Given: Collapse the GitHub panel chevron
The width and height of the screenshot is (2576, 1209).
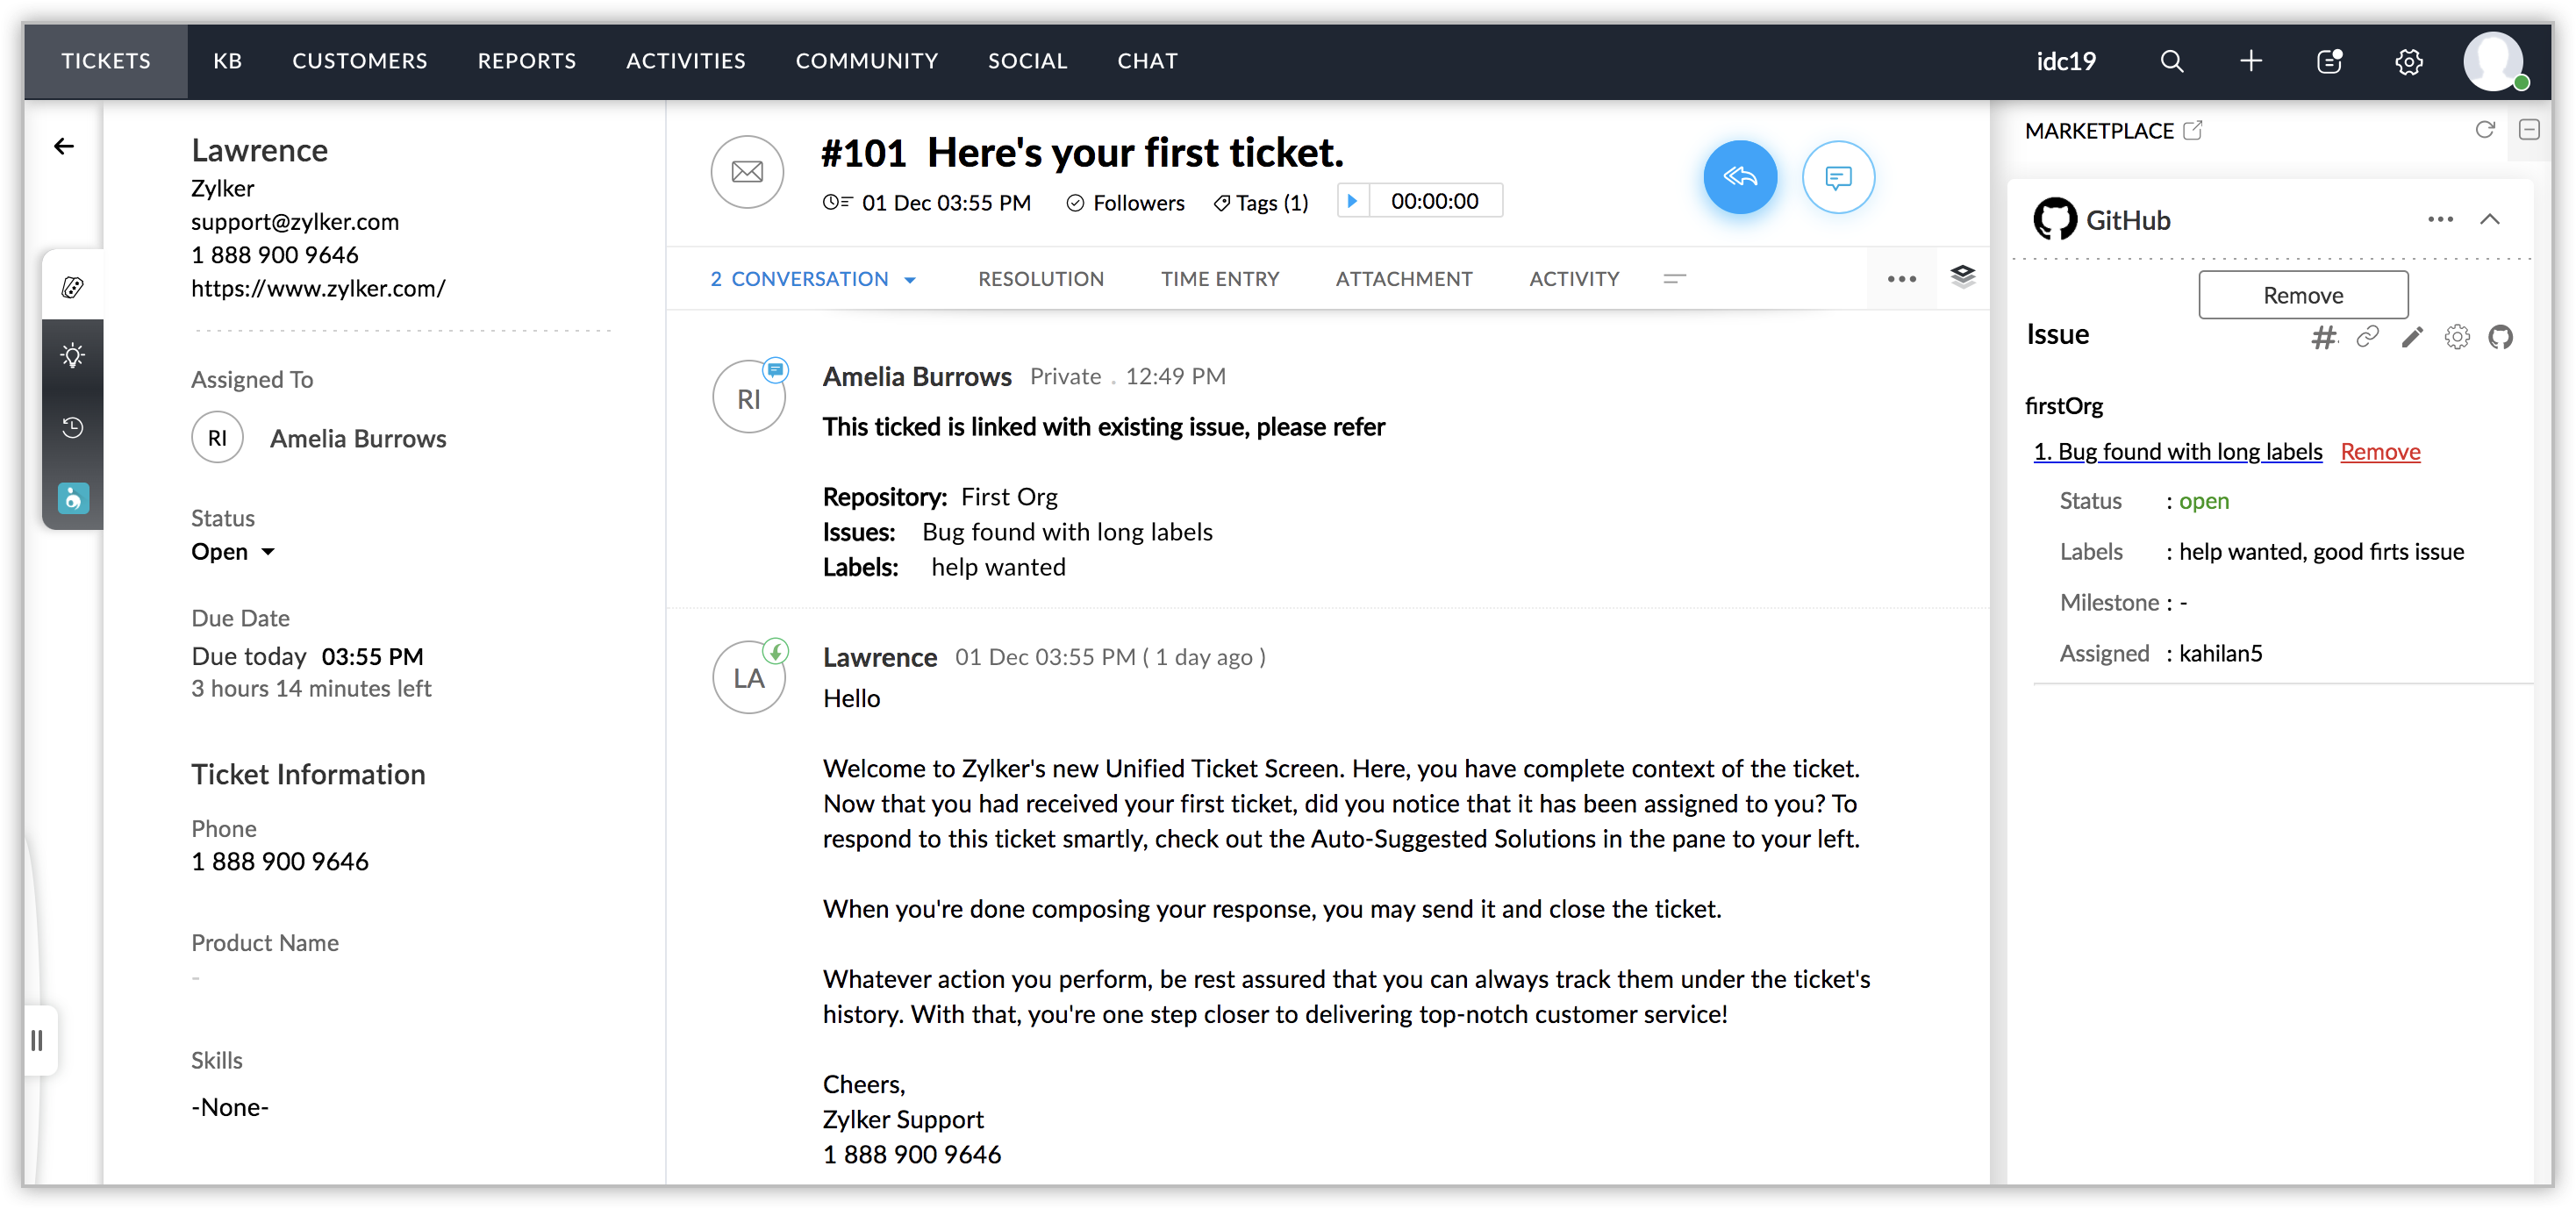Looking at the screenshot, I should click(x=2490, y=219).
